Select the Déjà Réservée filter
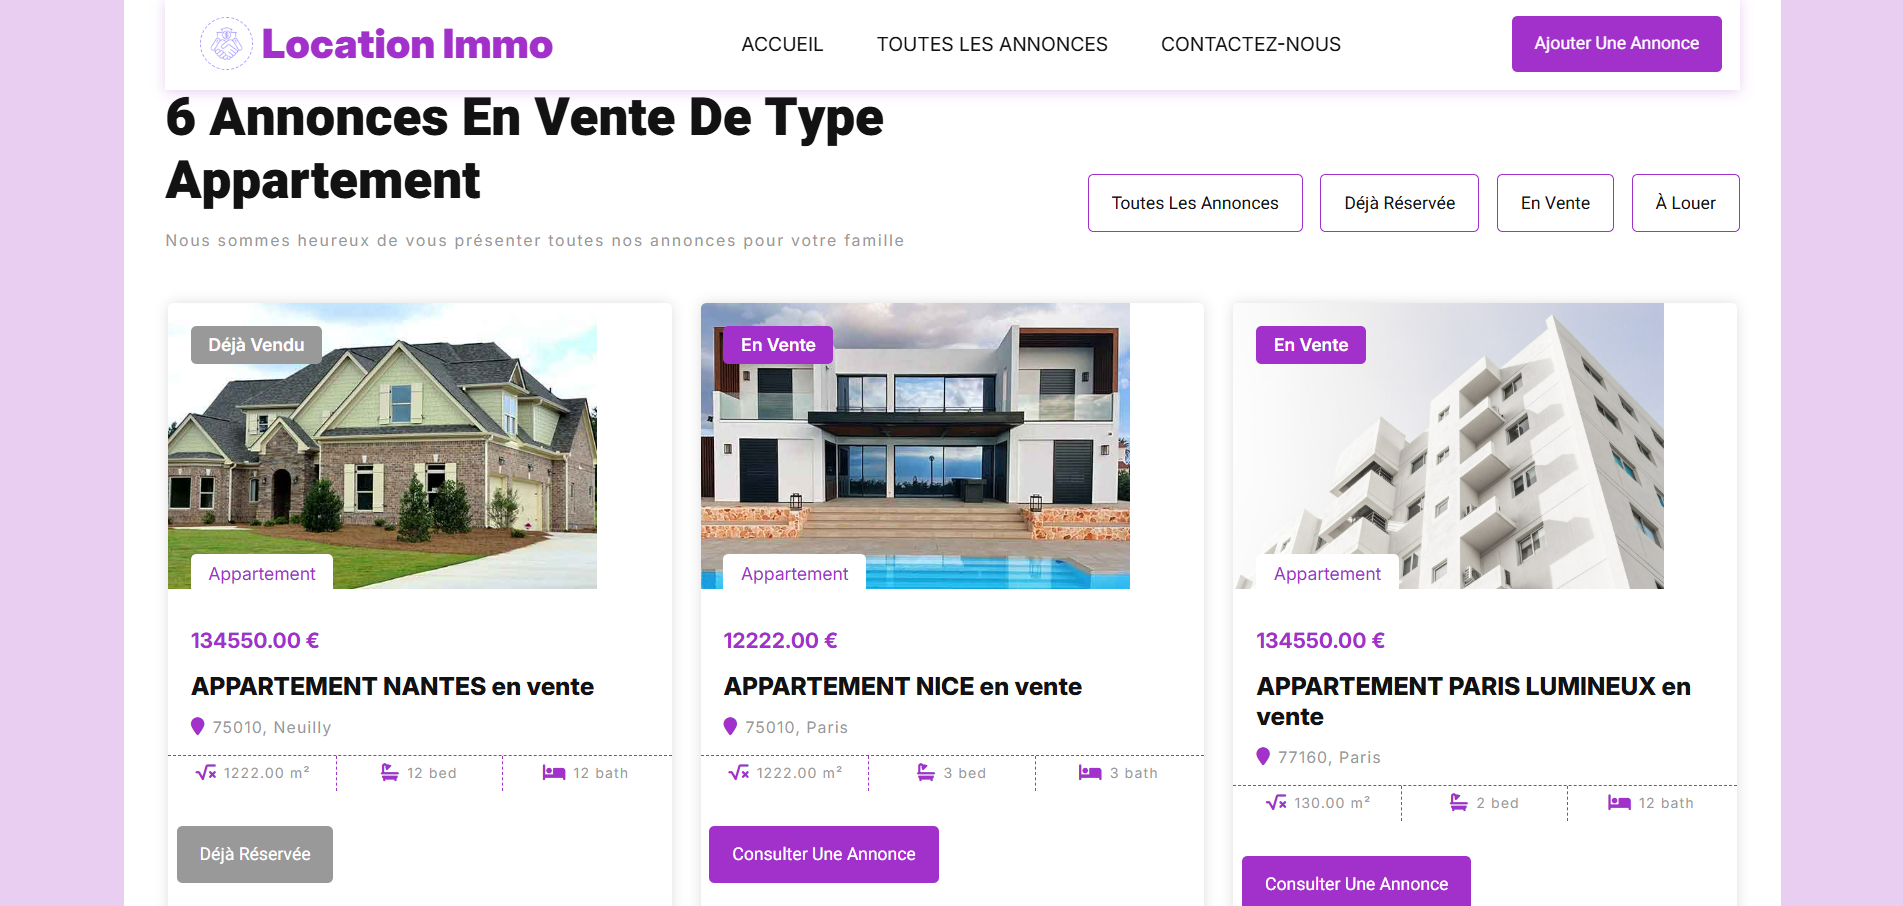 [1399, 203]
